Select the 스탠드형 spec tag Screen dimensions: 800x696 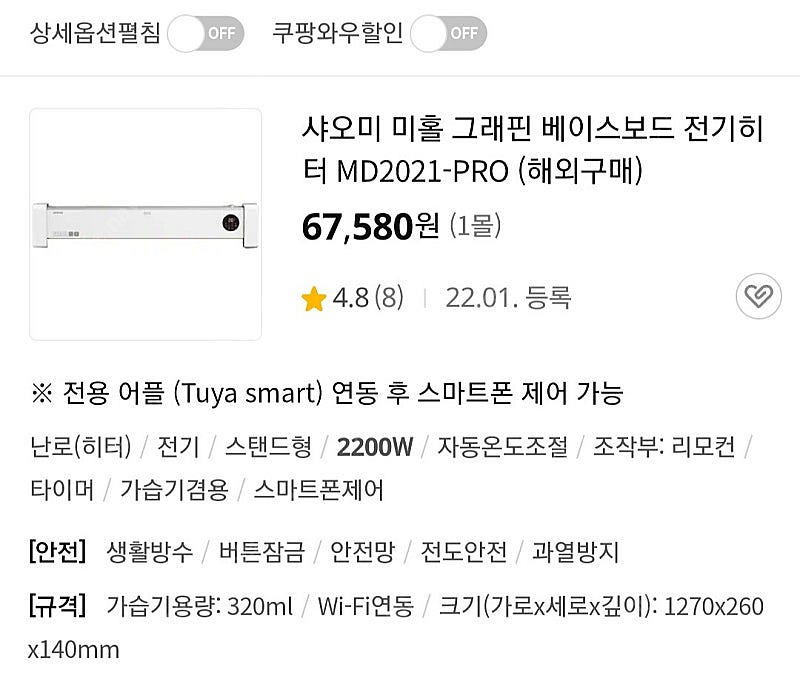click(268, 446)
